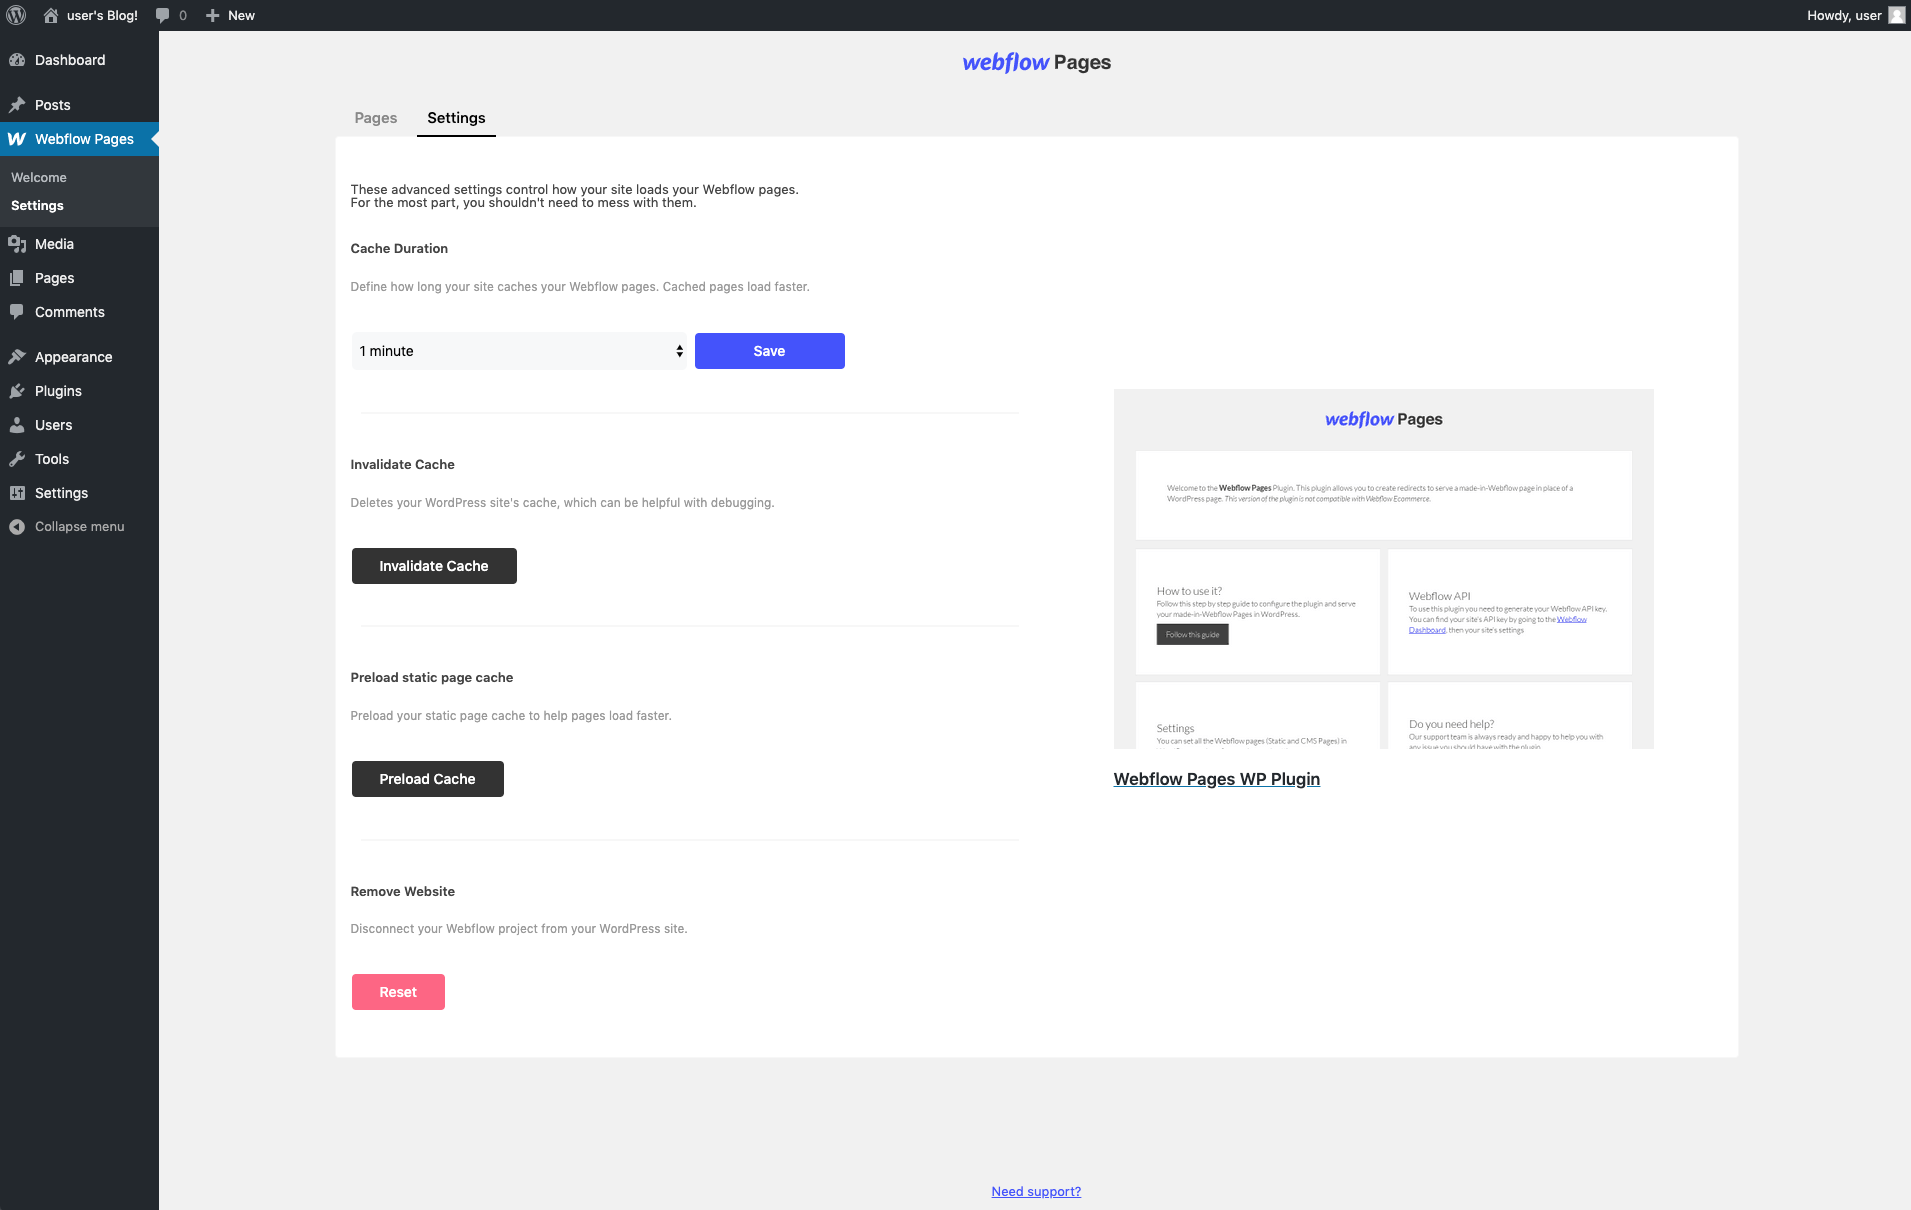Image resolution: width=1911 pixels, height=1210 pixels.
Task: Click Collapse menu label
Action: 80,527
